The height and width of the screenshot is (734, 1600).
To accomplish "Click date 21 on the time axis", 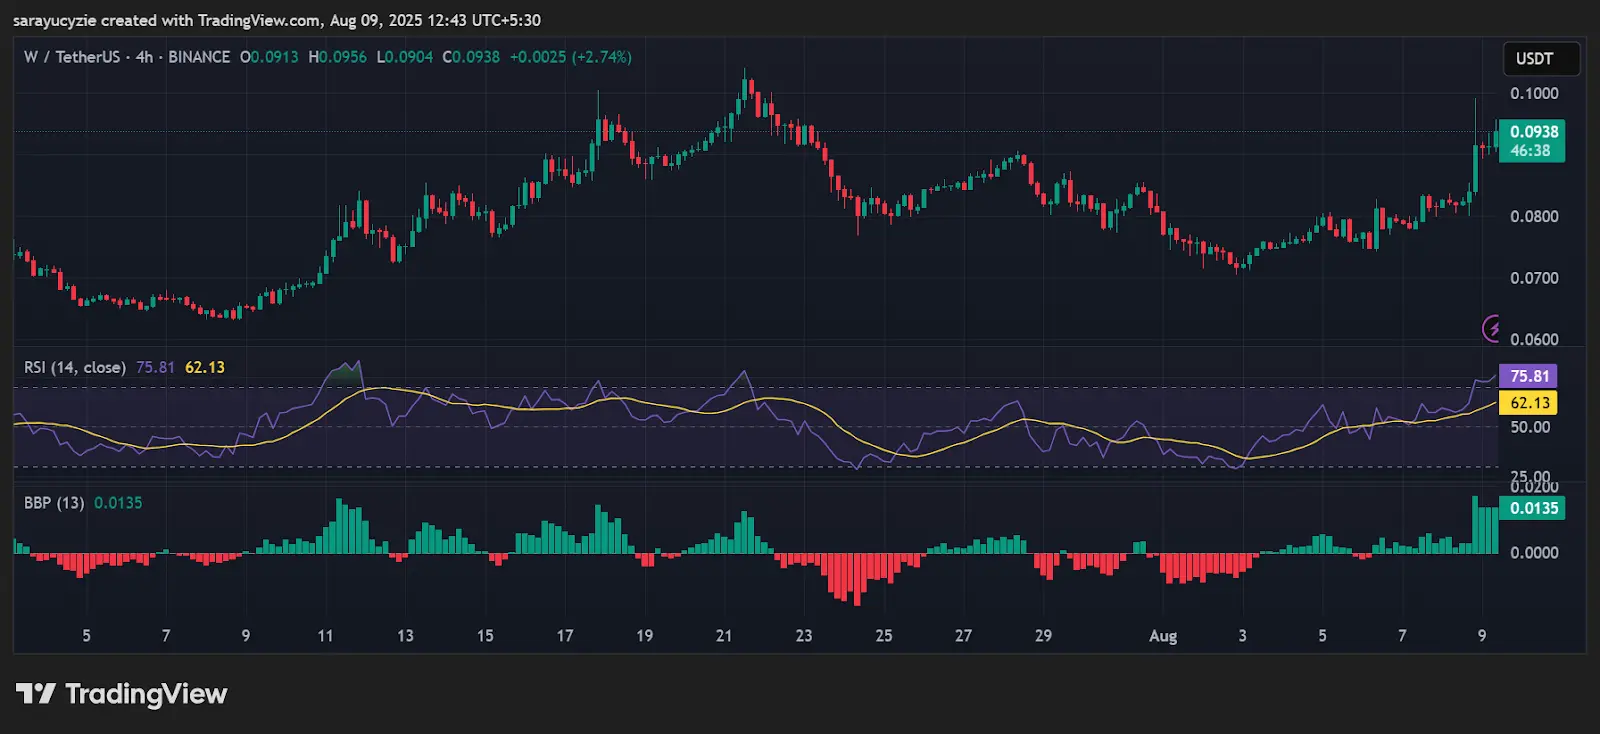I will coord(724,636).
